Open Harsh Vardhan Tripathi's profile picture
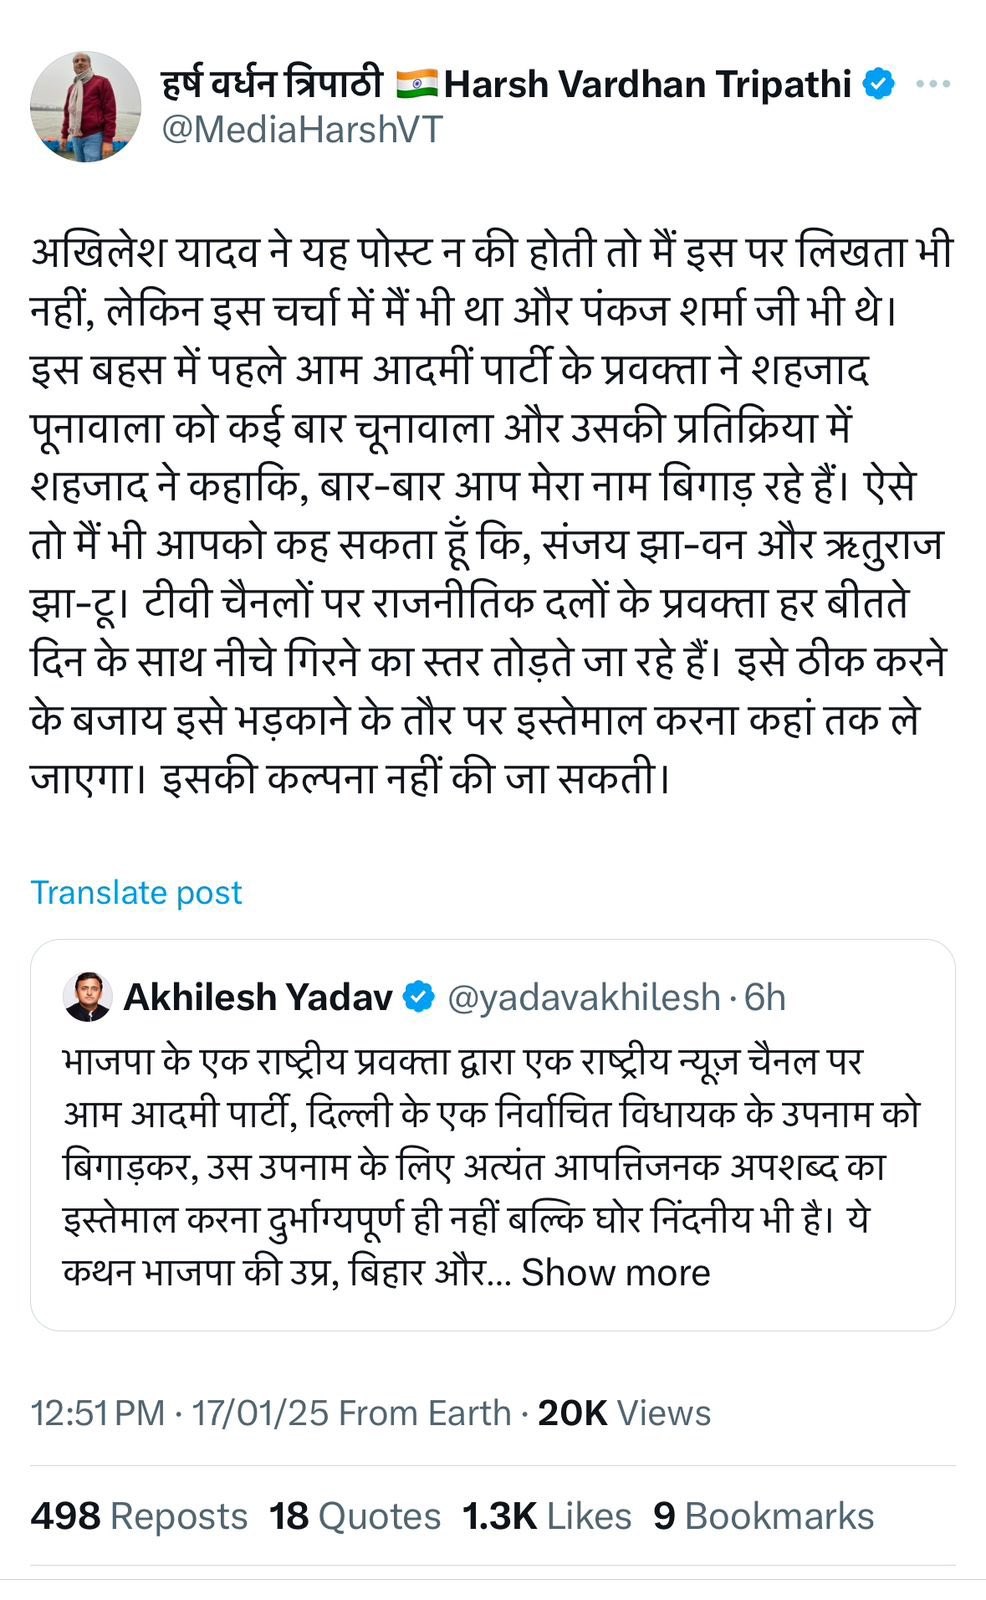 [x=86, y=107]
